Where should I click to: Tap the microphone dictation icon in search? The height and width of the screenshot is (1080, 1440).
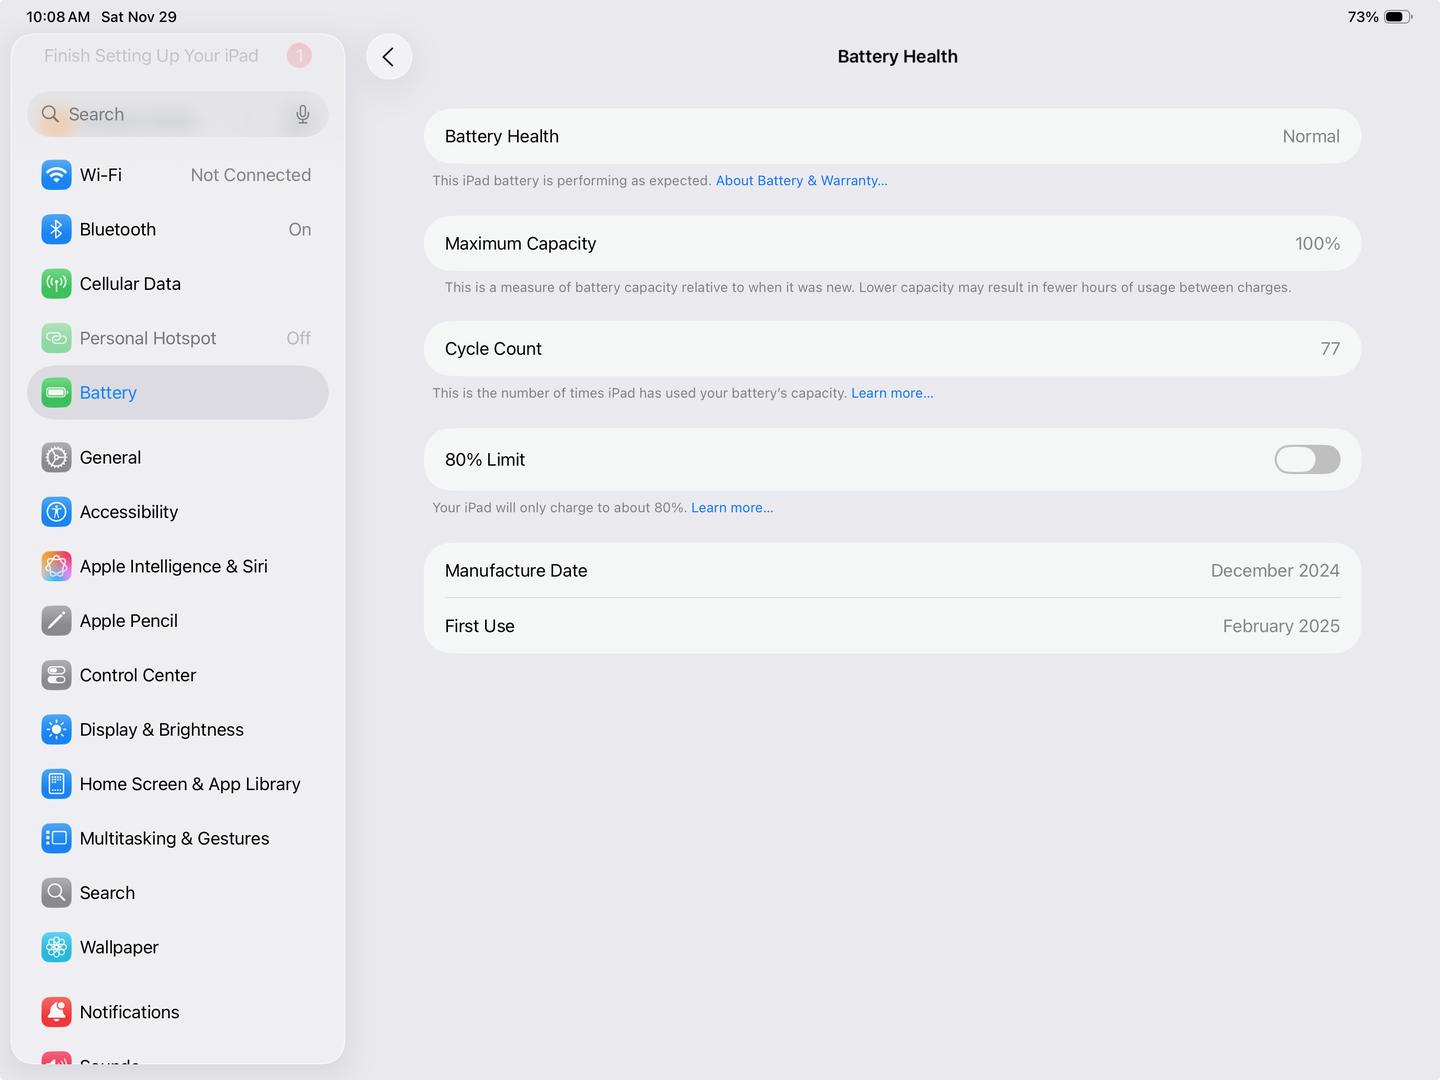pyautogui.click(x=302, y=115)
